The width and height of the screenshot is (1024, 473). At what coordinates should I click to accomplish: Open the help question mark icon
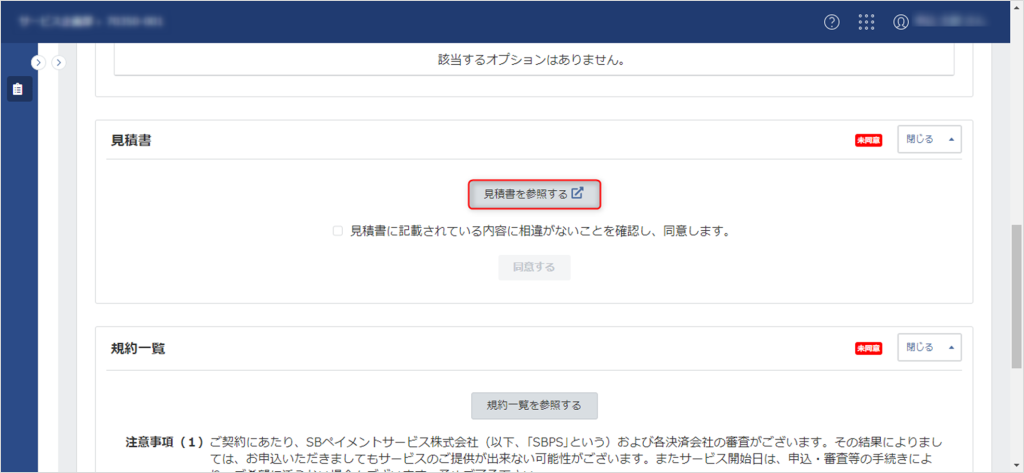coord(831,22)
